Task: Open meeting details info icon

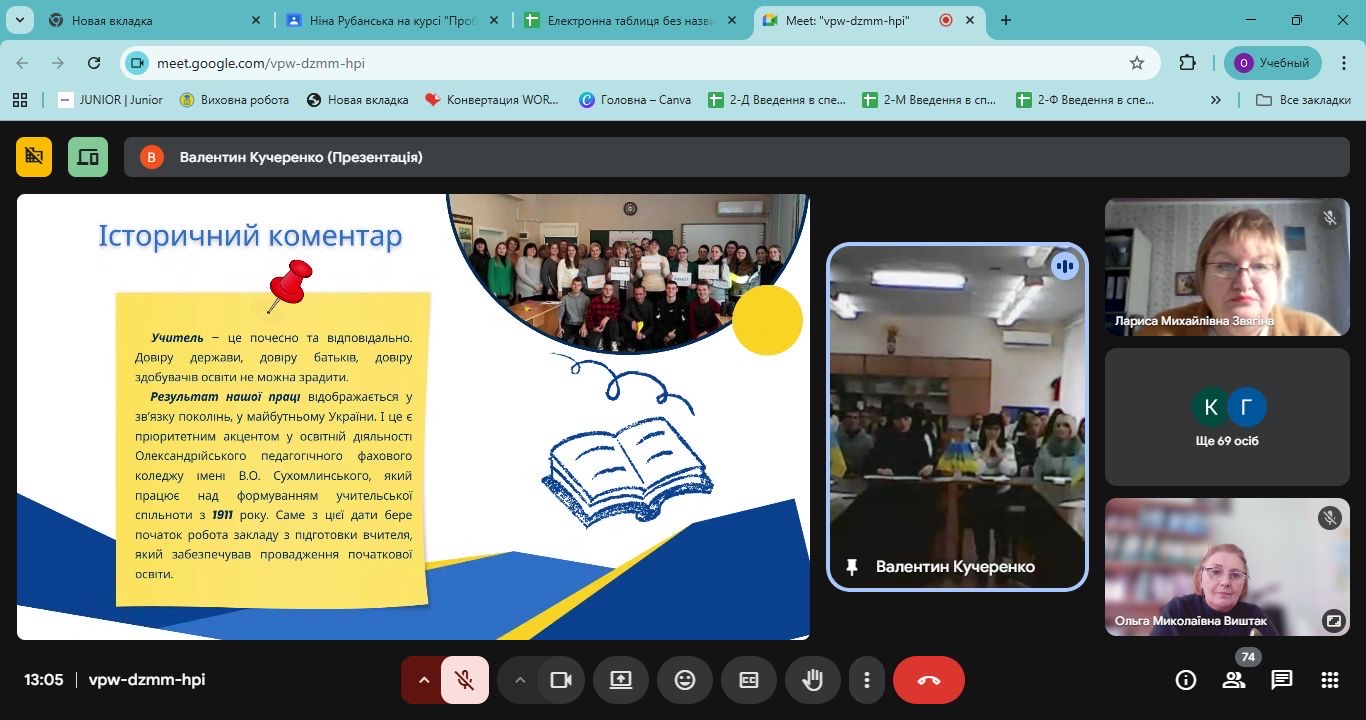Action: (x=1185, y=680)
